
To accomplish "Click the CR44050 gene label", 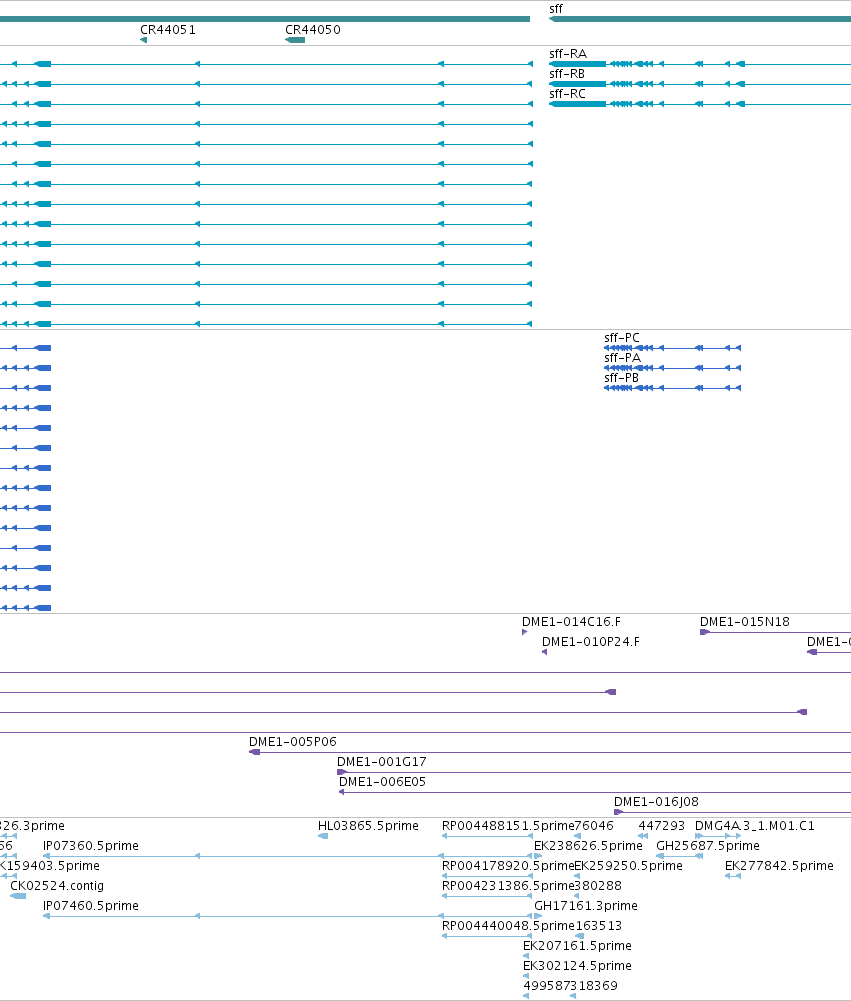I will (x=313, y=29).
